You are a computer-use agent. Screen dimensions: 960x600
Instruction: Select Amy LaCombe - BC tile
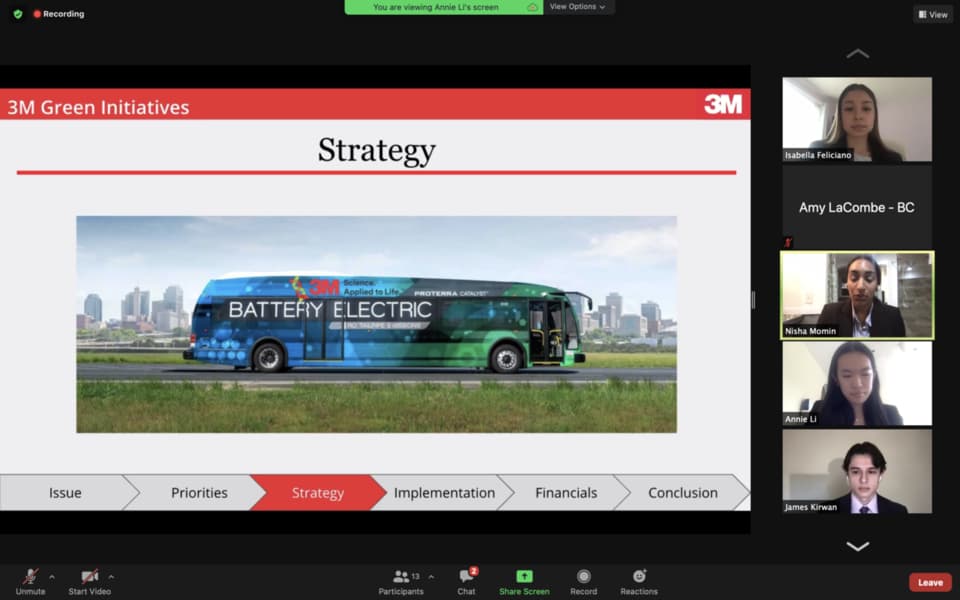point(857,208)
